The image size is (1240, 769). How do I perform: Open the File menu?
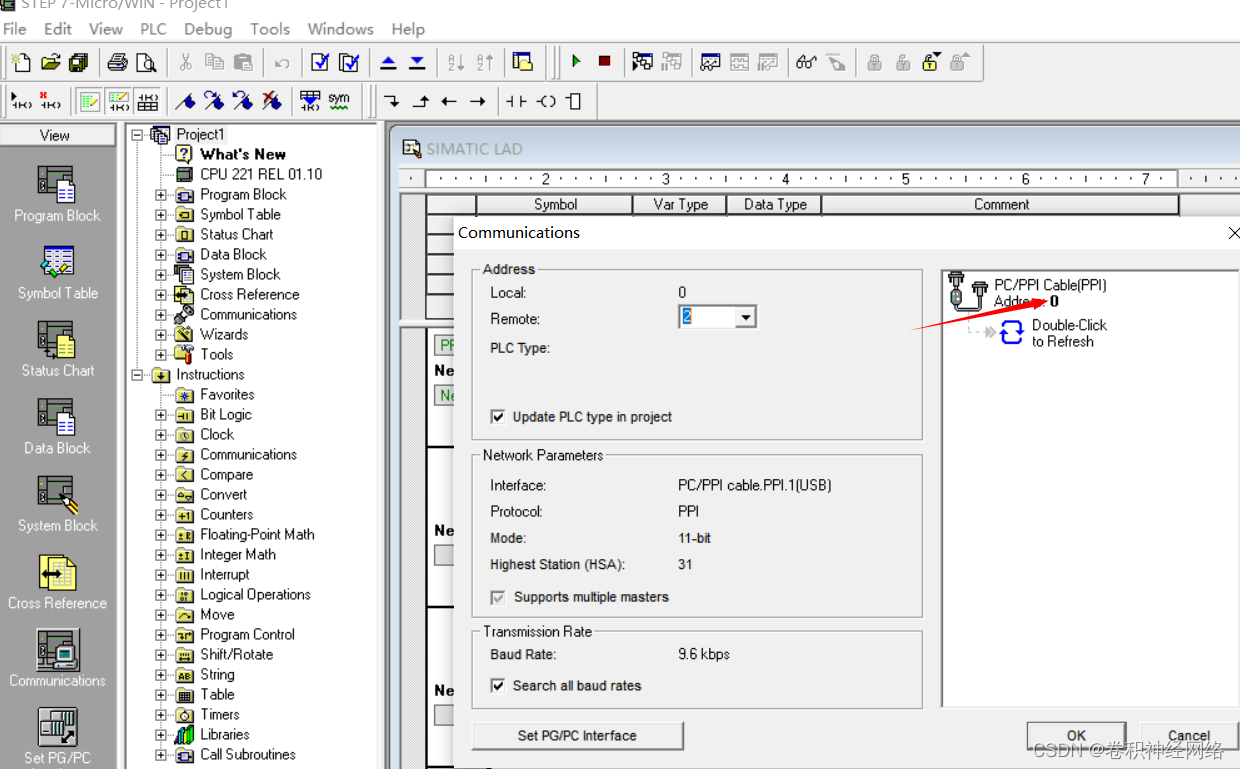[x=15, y=29]
